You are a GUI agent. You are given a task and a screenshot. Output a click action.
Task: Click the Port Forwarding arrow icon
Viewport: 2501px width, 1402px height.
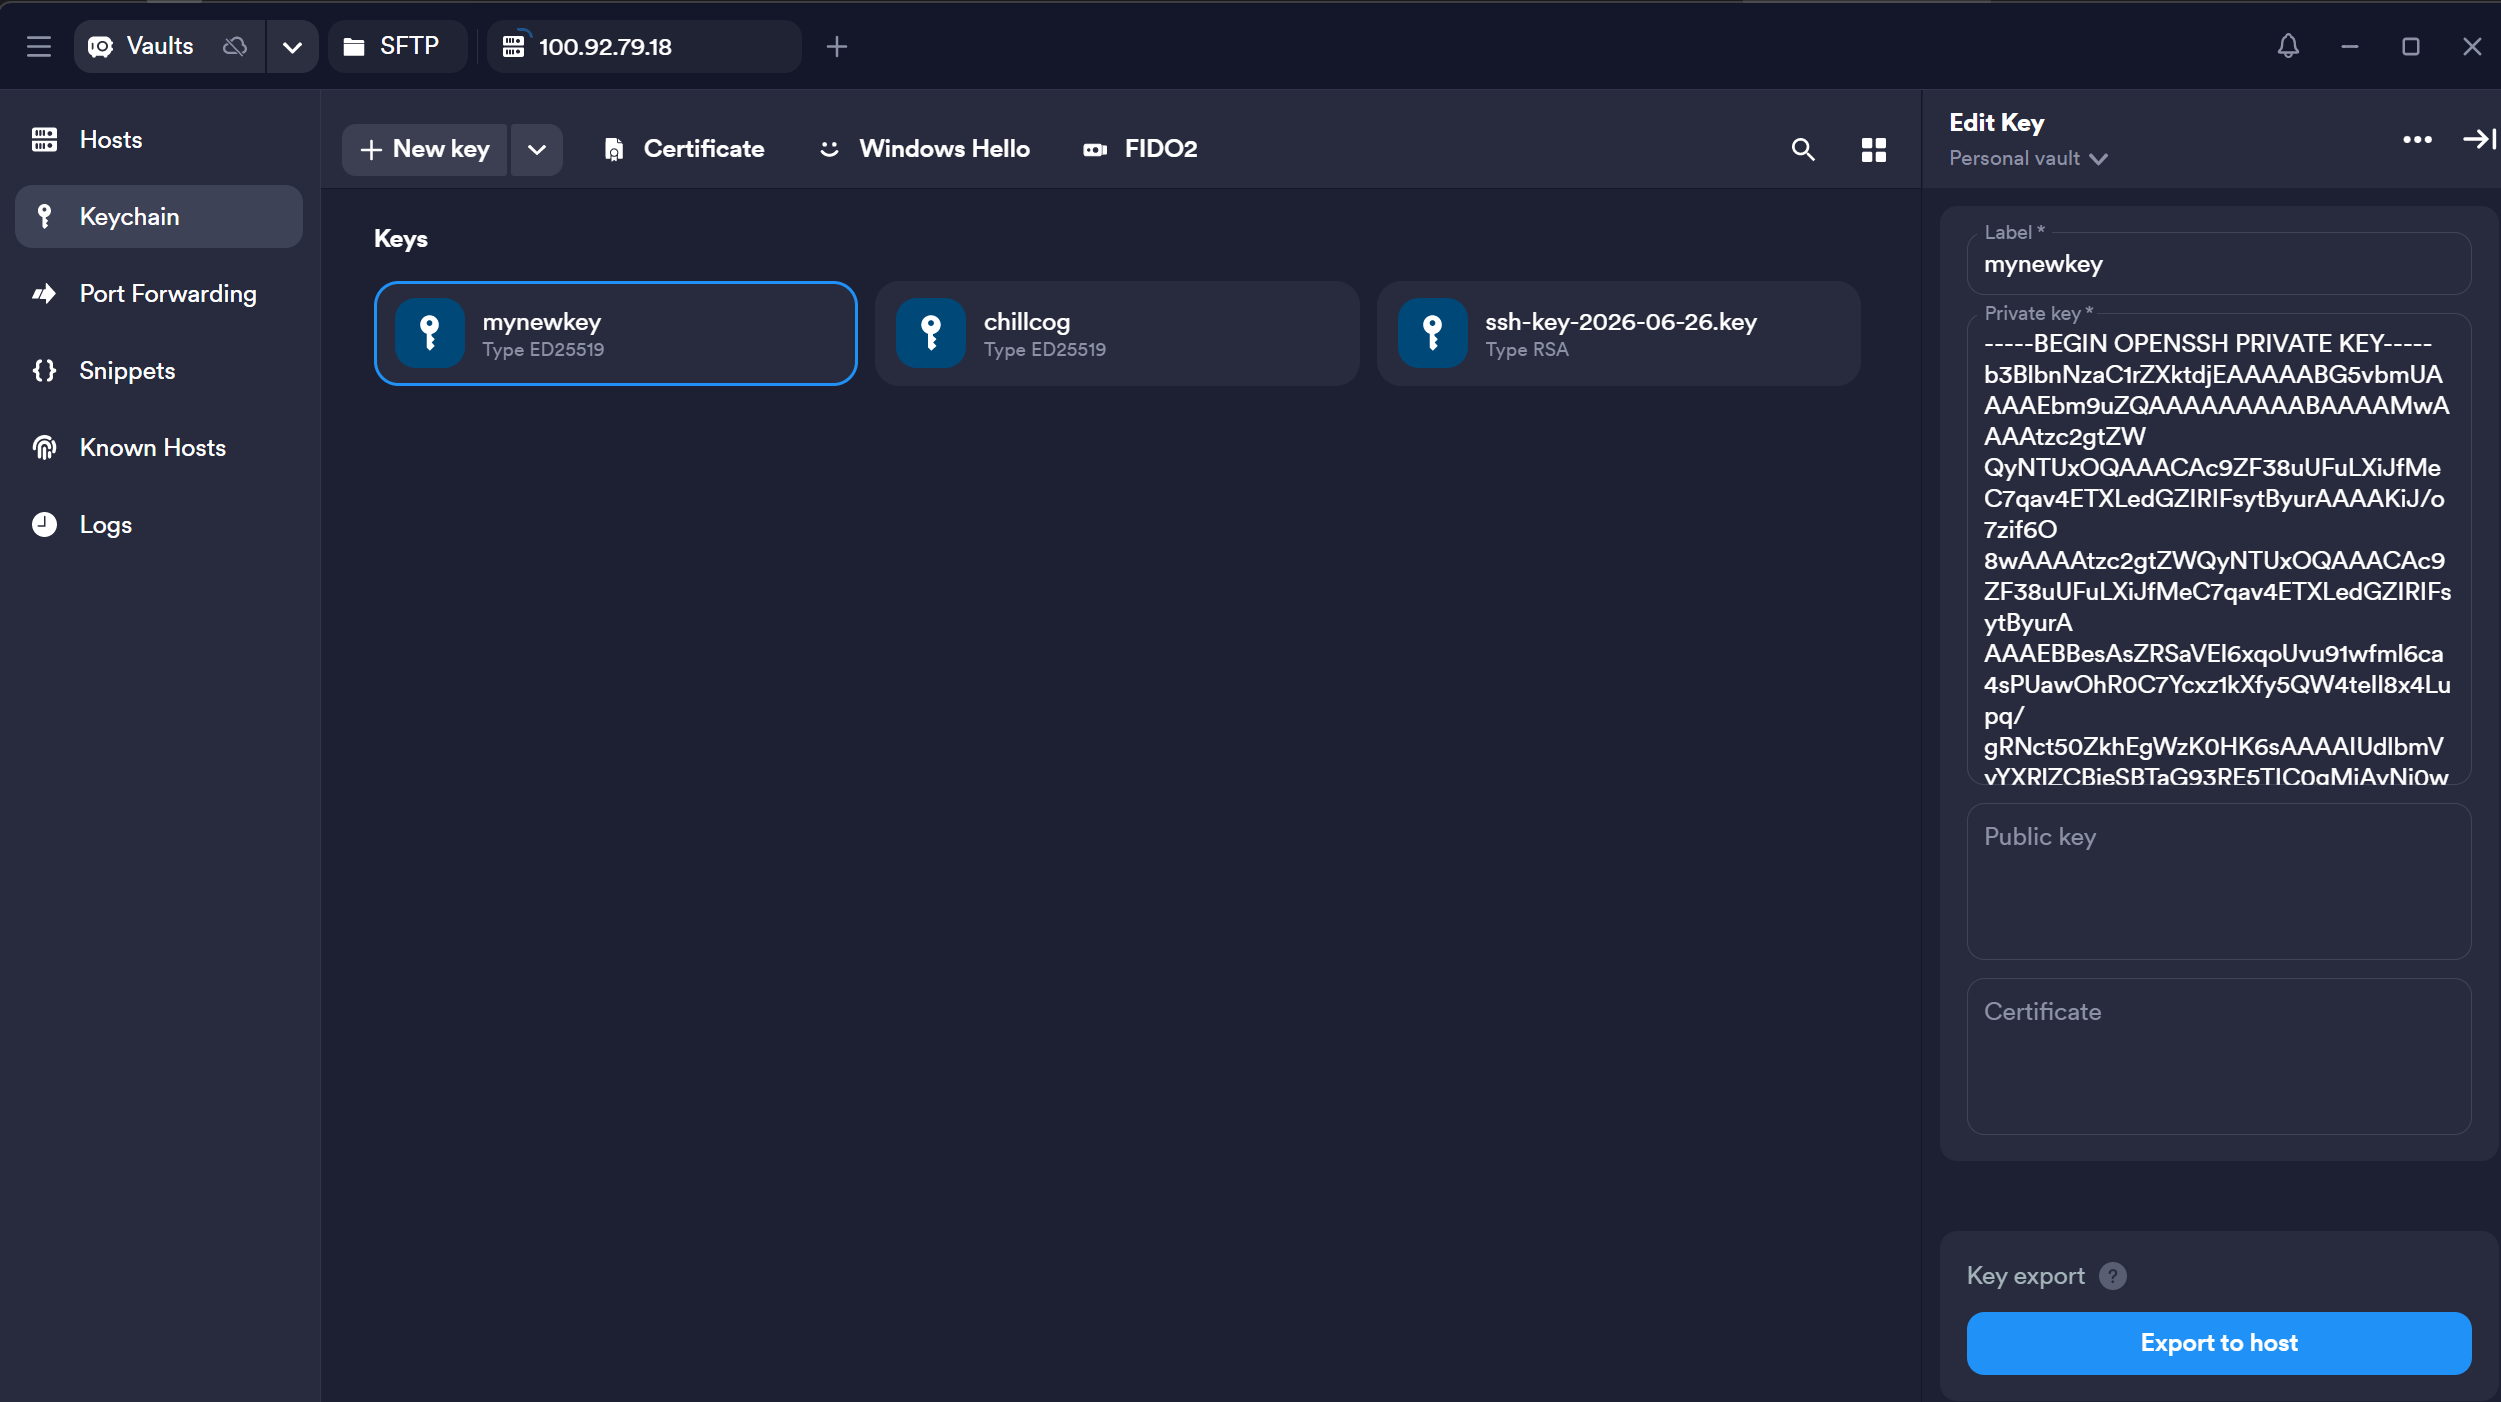click(44, 294)
